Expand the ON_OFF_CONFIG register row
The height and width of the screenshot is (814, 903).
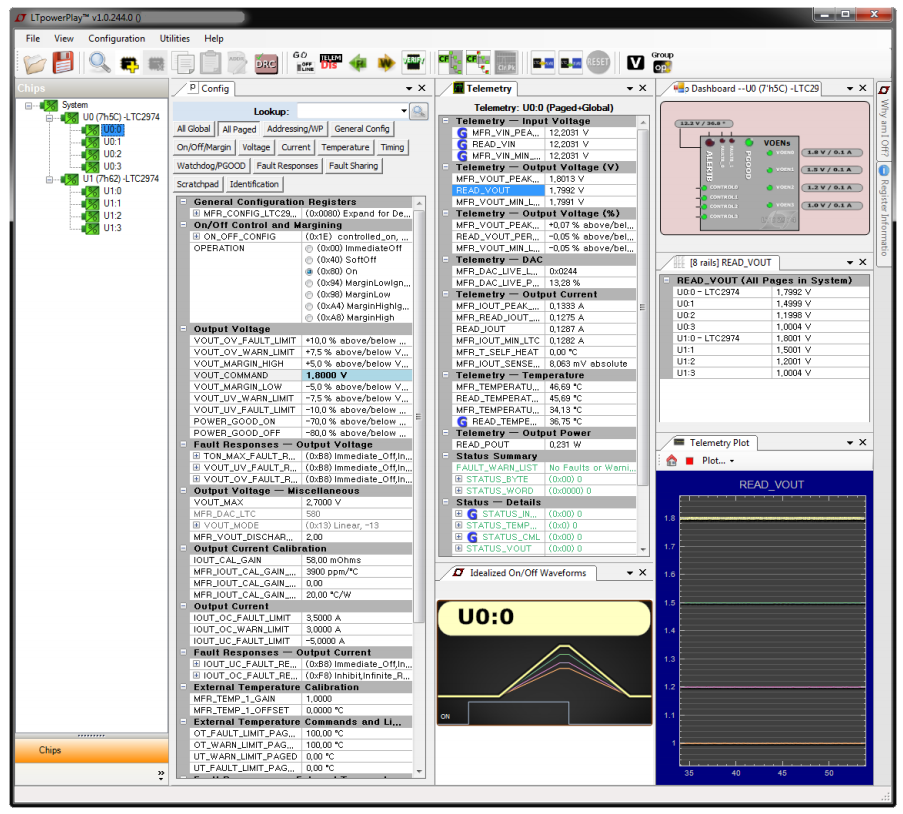coord(197,237)
